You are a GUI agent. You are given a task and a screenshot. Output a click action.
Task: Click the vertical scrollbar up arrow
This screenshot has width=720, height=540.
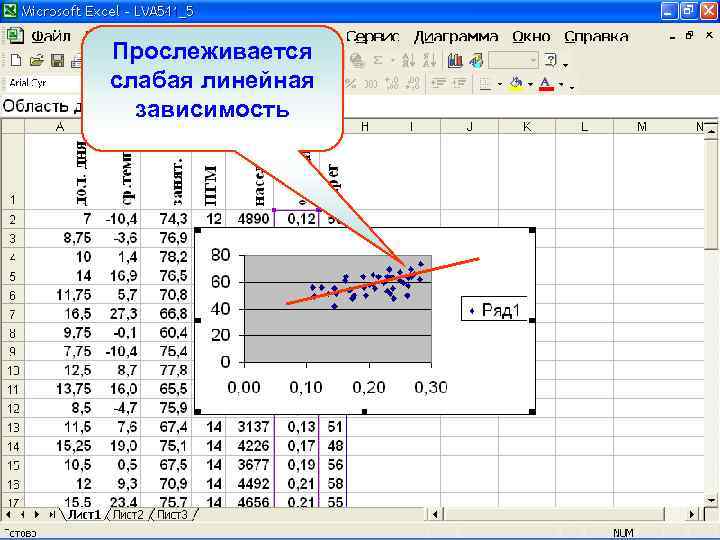pos(711,131)
